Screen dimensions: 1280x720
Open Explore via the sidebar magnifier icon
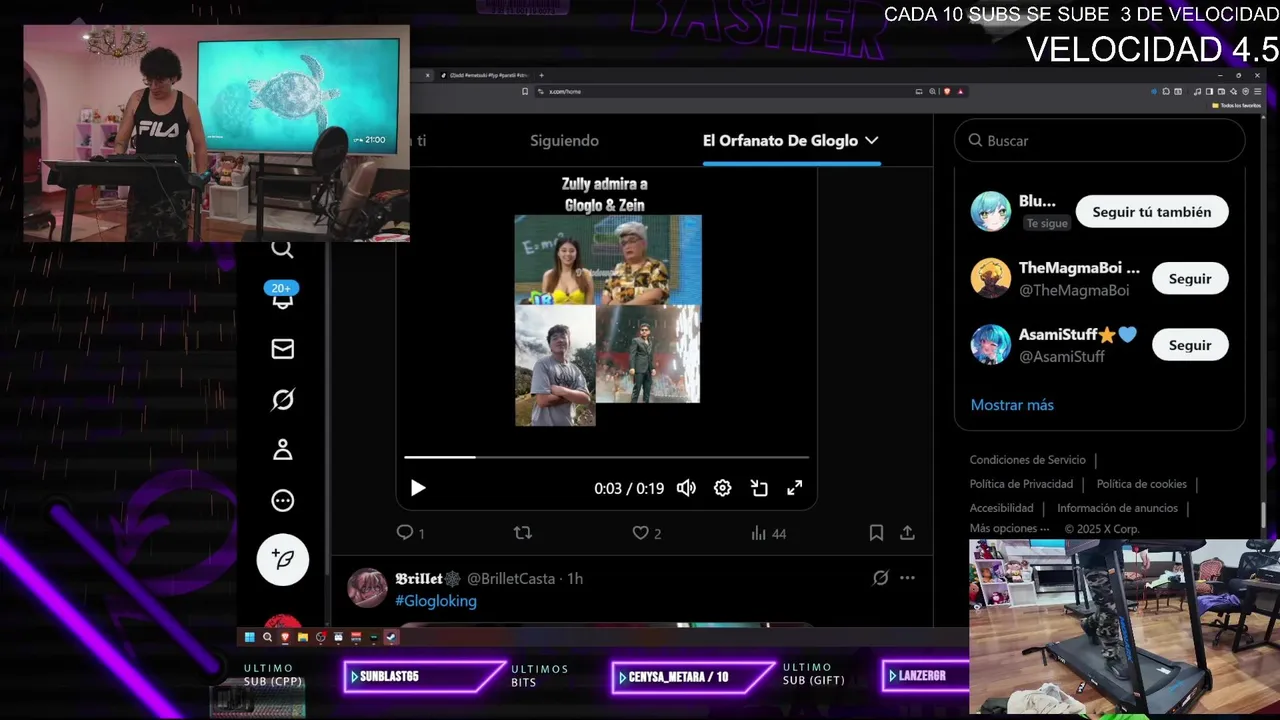coord(283,249)
